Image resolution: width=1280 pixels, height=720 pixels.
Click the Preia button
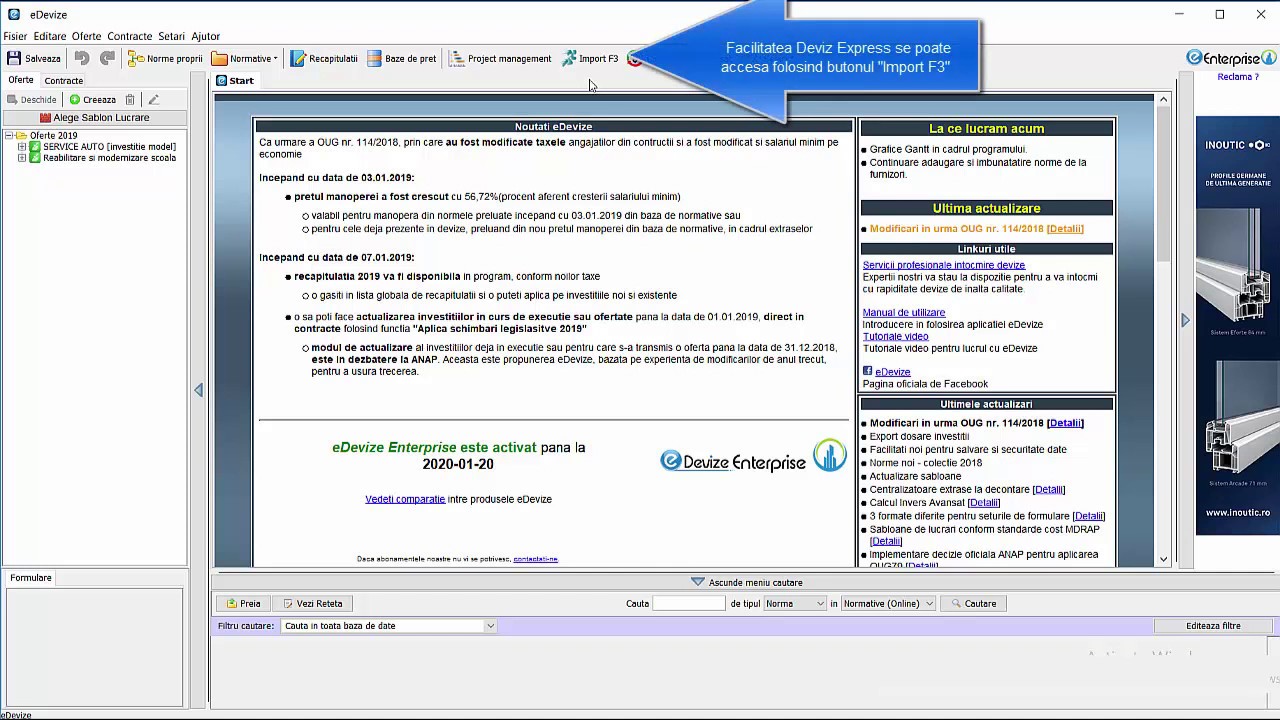click(x=244, y=604)
